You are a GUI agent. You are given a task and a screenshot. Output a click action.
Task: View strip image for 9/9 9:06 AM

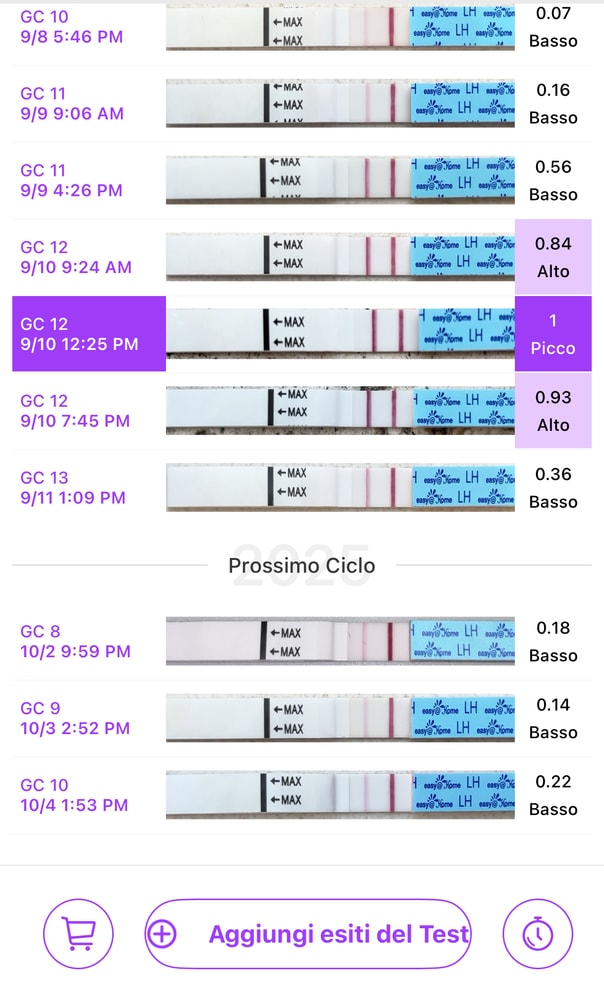pos(340,103)
